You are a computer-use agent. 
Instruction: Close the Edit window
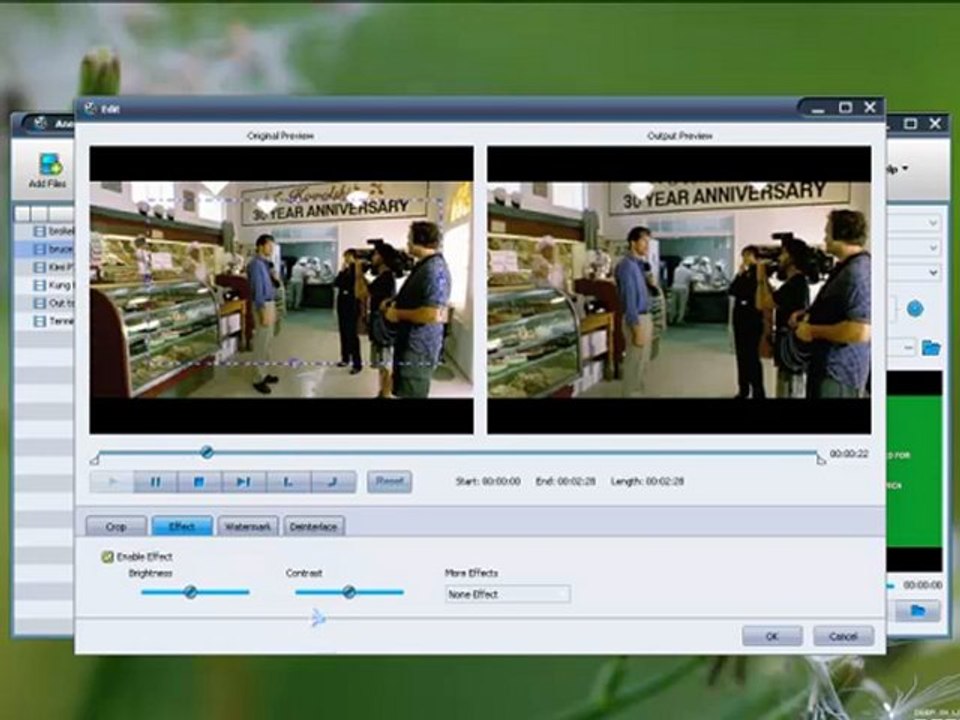870,107
